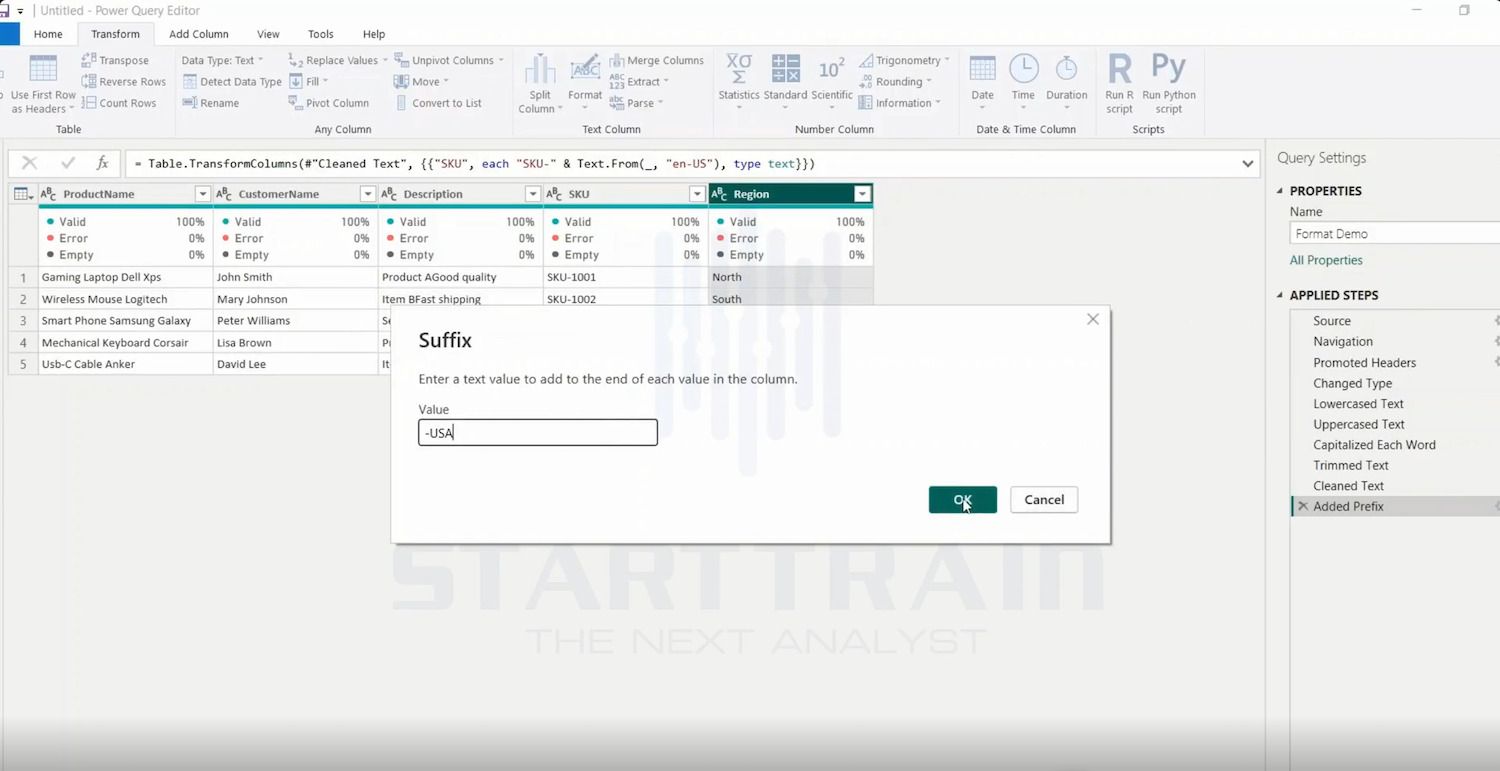Open the Add Column ribbon tab
The height and width of the screenshot is (771, 1500).
point(199,34)
